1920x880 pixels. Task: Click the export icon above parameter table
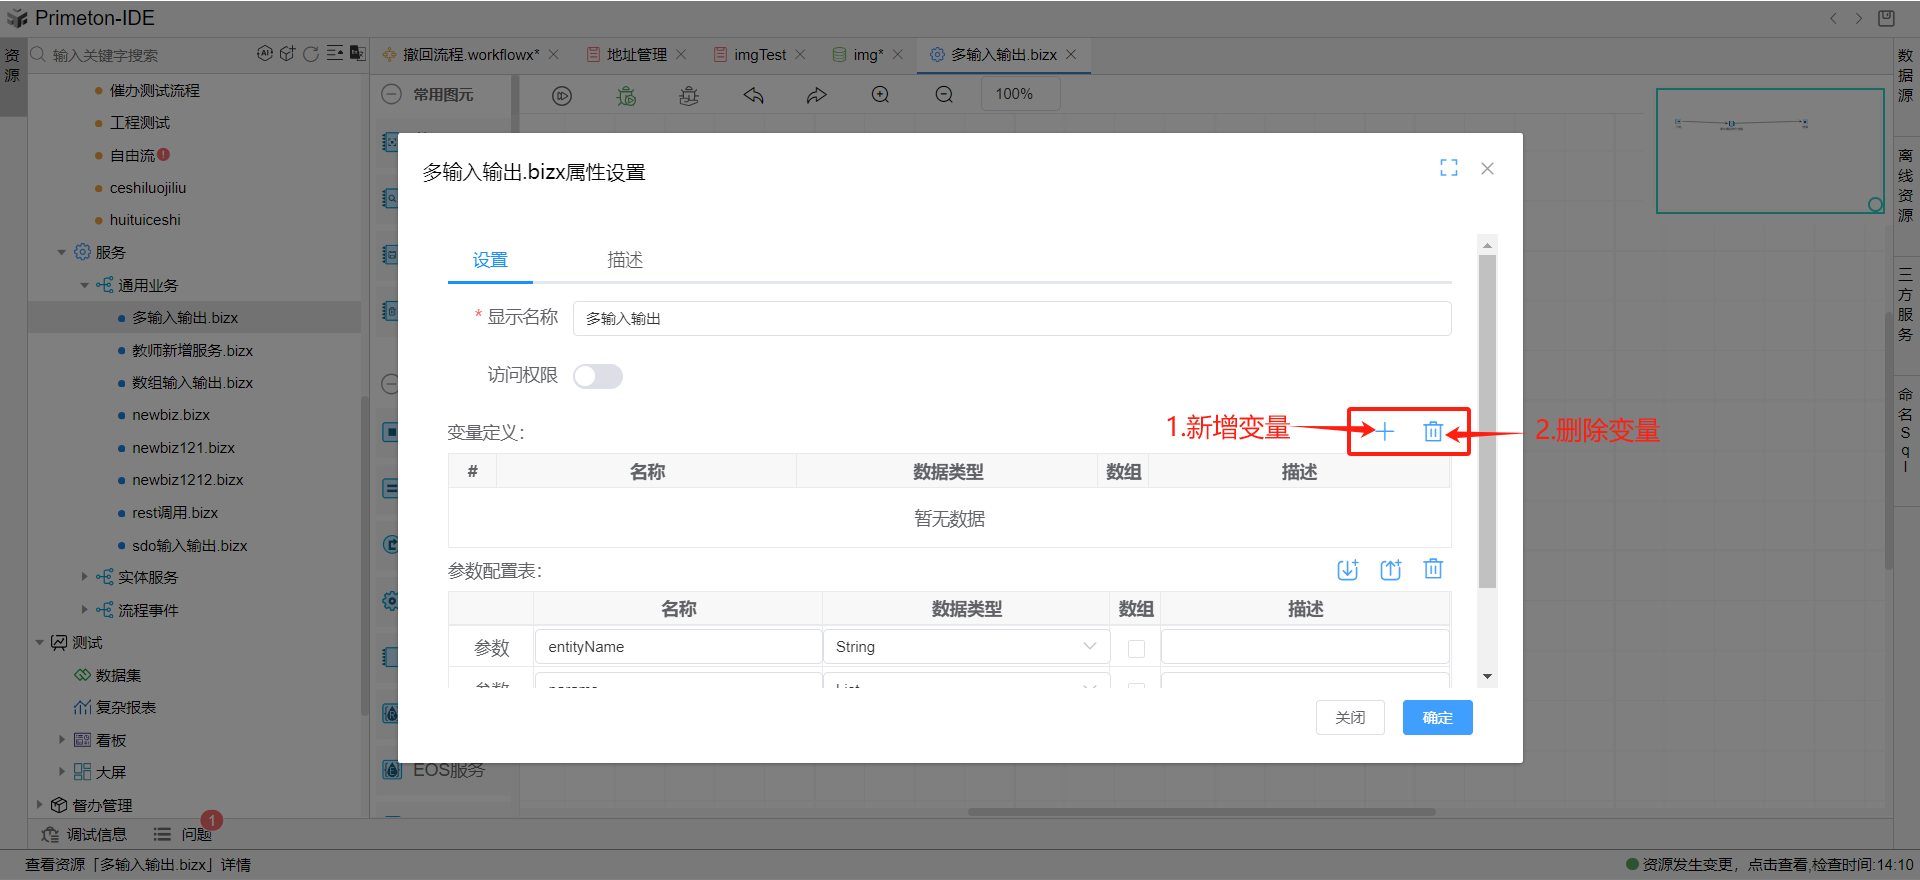pos(1391,570)
